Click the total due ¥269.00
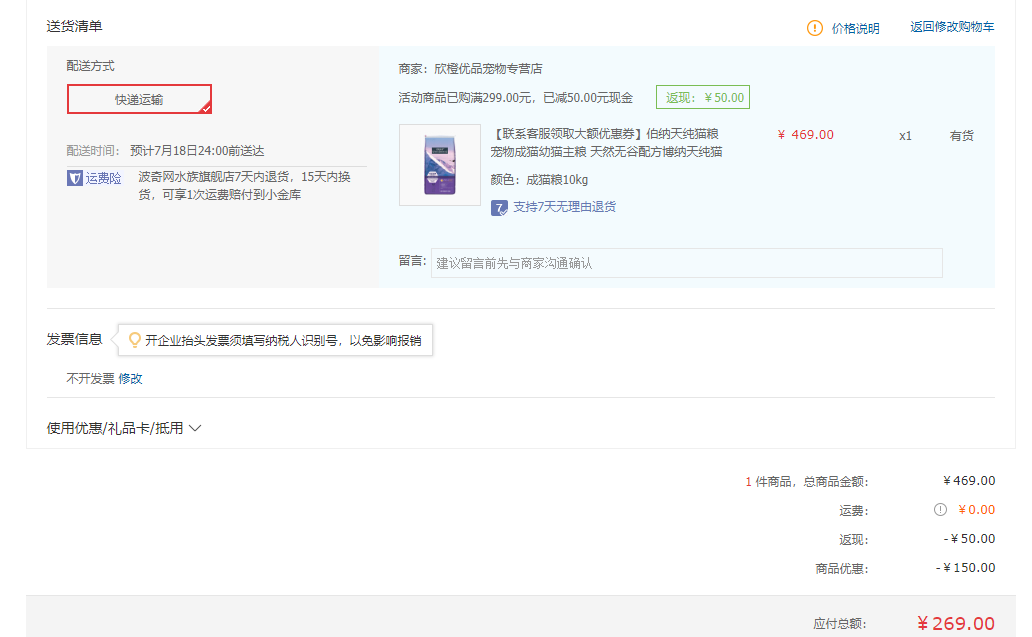1032x637 pixels. point(956,623)
